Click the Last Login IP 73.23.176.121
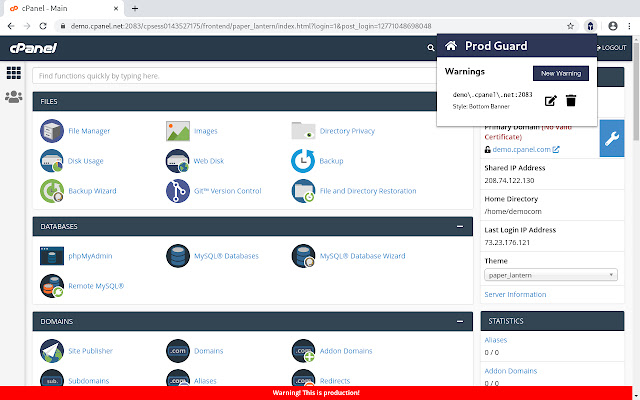 [x=507, y=242]
